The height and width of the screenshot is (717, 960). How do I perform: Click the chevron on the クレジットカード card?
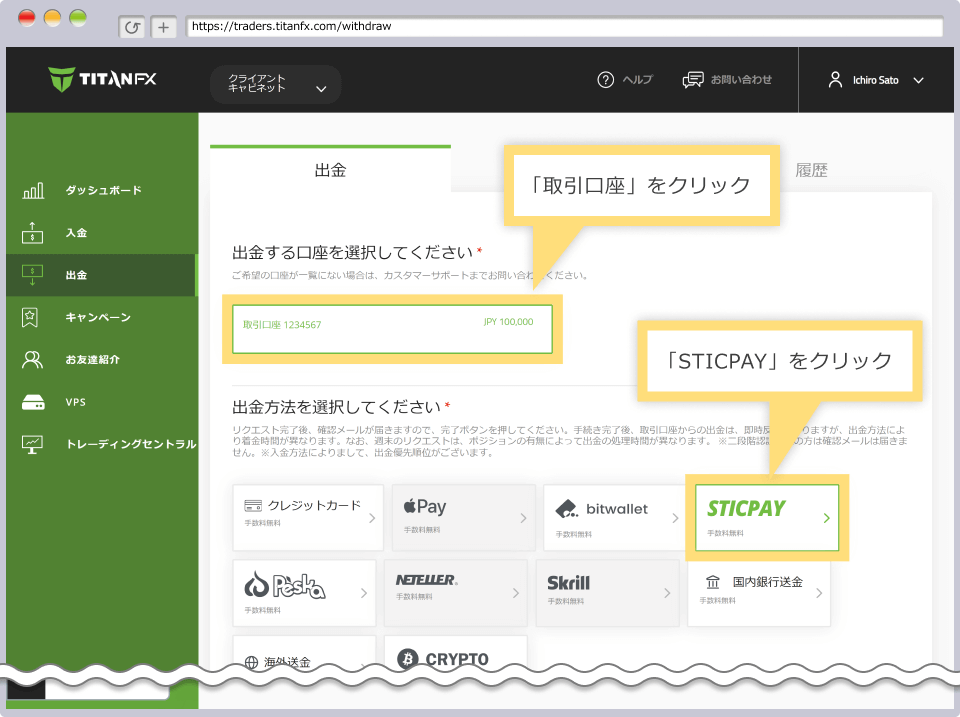point(372,518)
